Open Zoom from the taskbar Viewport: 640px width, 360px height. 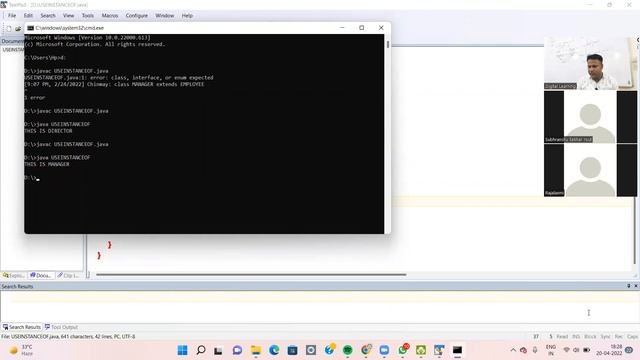[384, 350]
